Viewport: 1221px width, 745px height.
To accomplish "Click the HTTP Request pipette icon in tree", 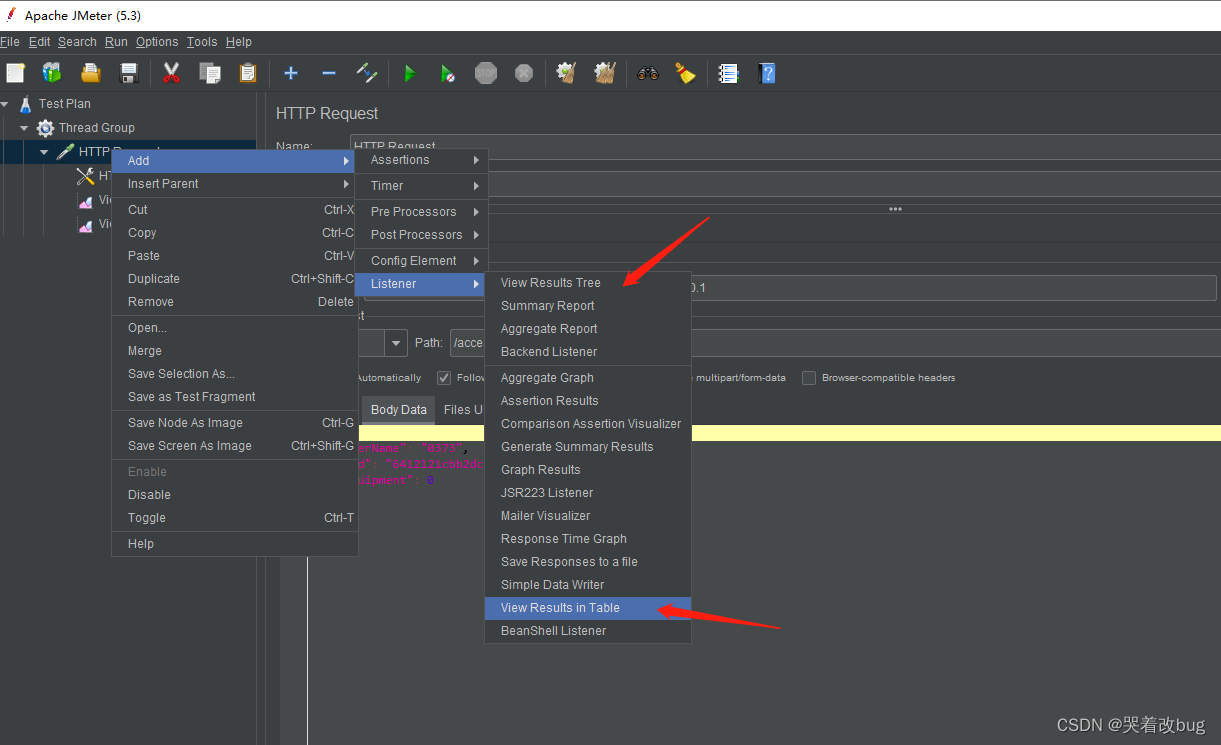I will (x=65, y=152).
